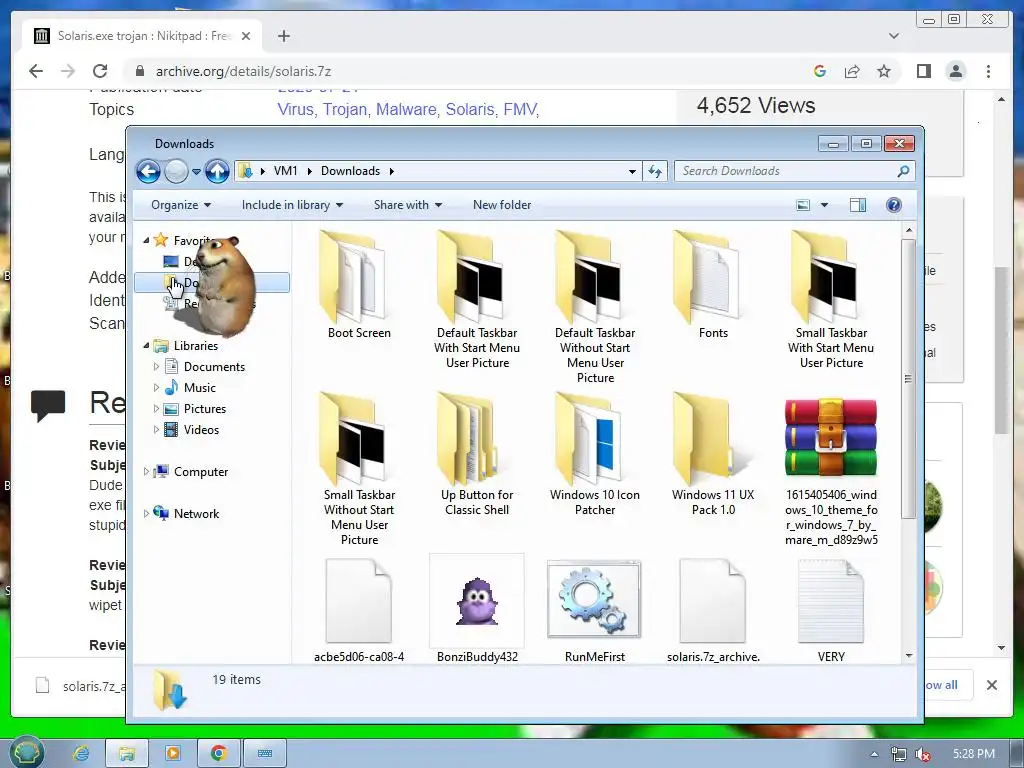
Task: Select the acbe5d06-ca08-4 file
Action: tap(359, 611)
